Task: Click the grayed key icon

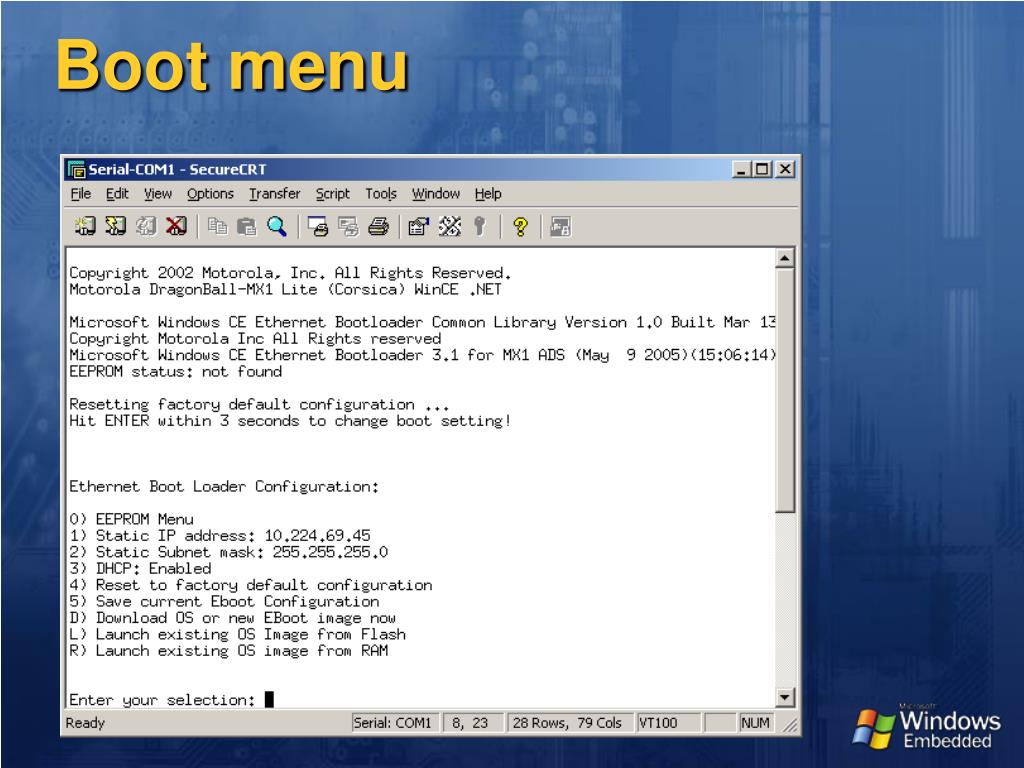Action: click(479, 227)
